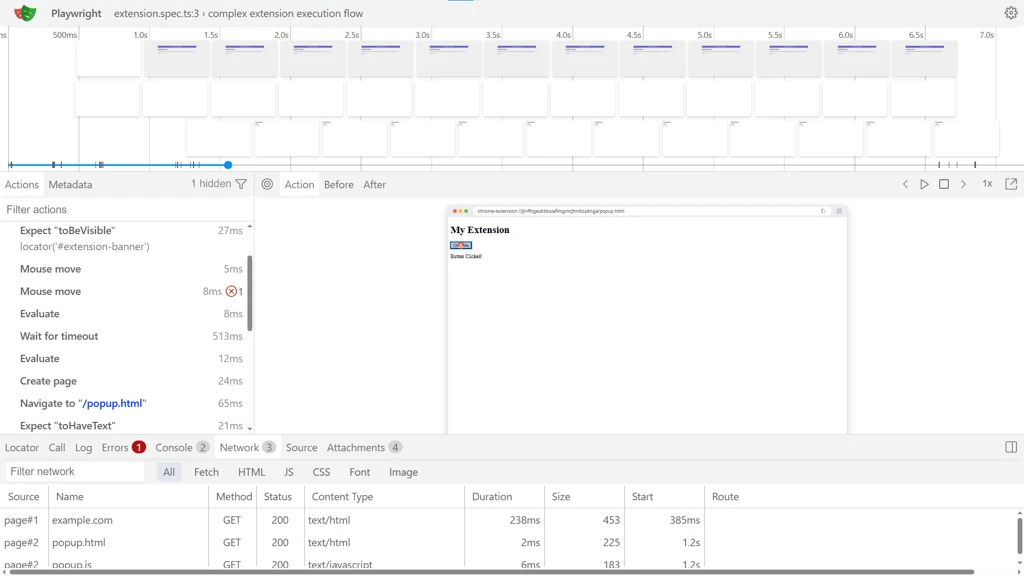Viewport: 1024px width, 576px height.
Task: Toggle the sidebar layout icon at right
Action: tap(1011, 447)
